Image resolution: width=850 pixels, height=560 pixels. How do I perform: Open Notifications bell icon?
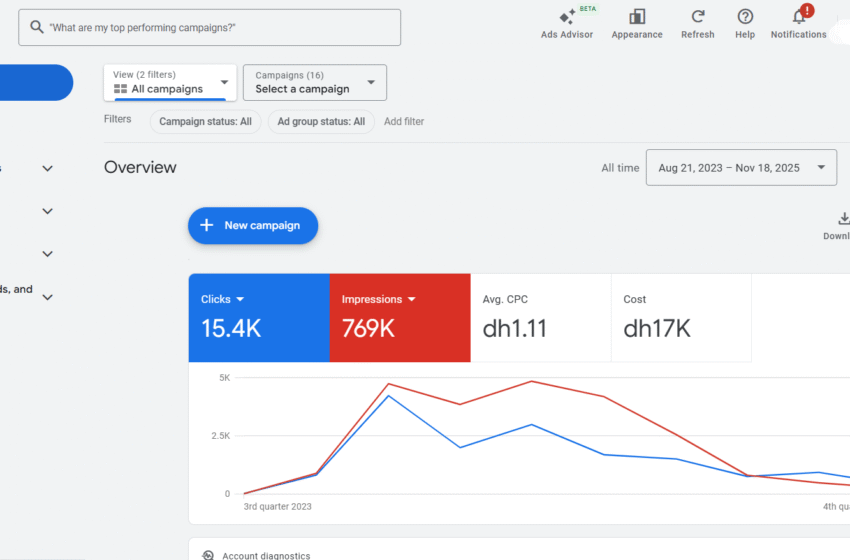(798, 17)
